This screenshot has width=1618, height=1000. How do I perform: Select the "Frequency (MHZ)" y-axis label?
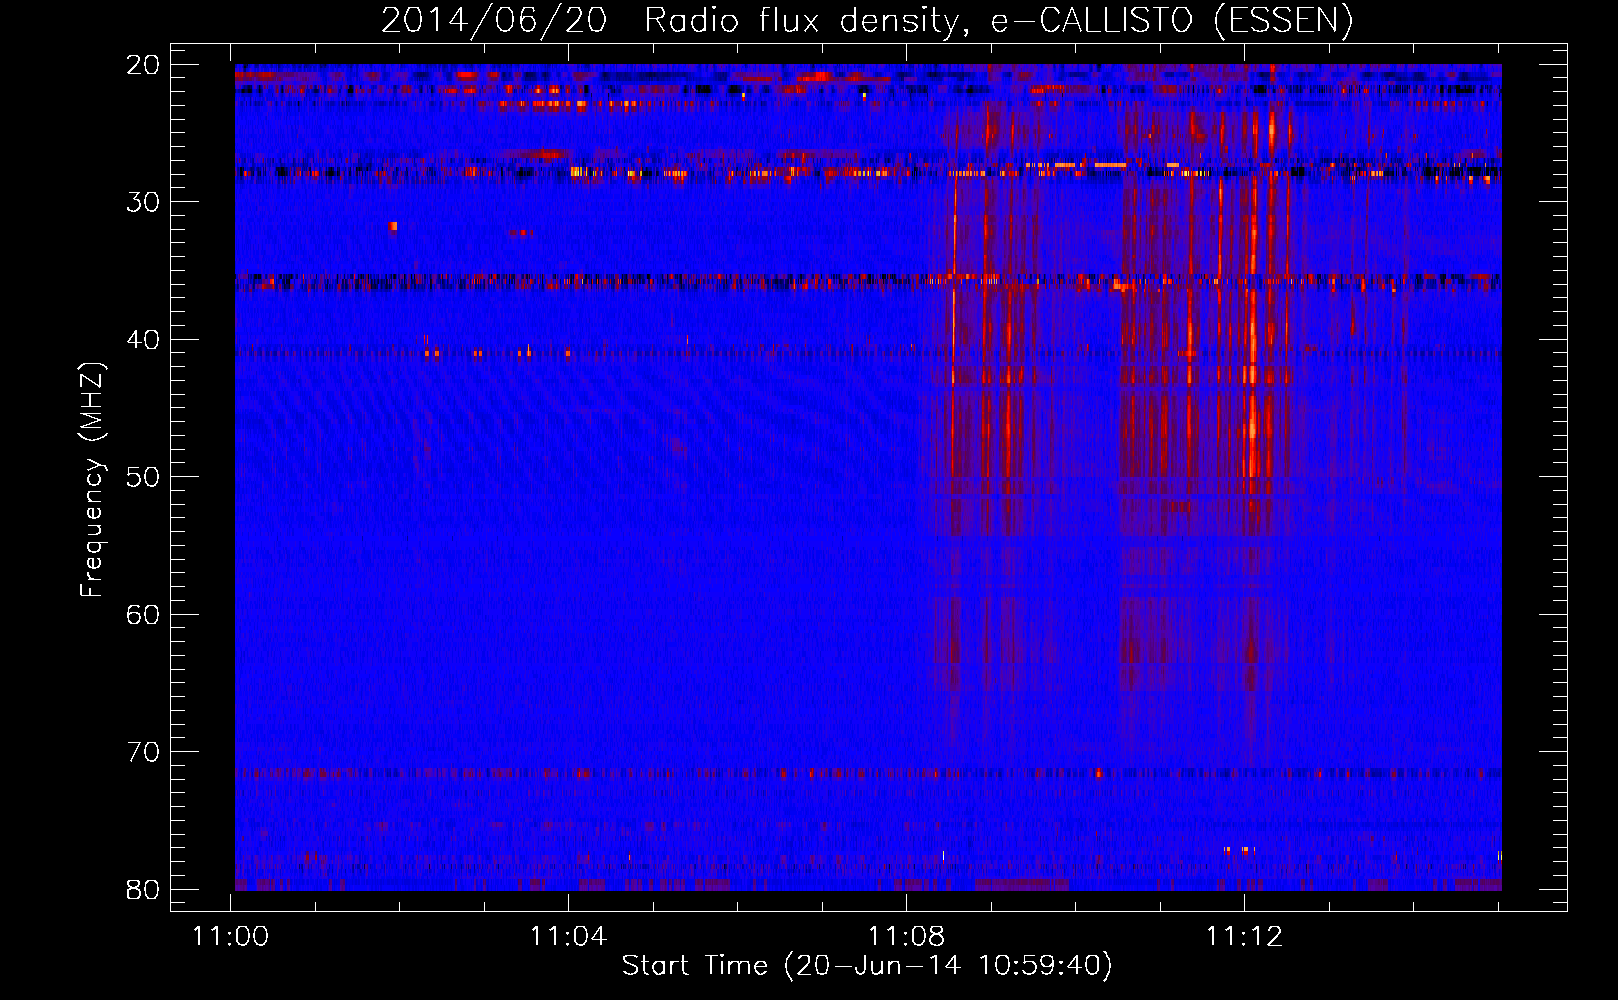(92, 481)
